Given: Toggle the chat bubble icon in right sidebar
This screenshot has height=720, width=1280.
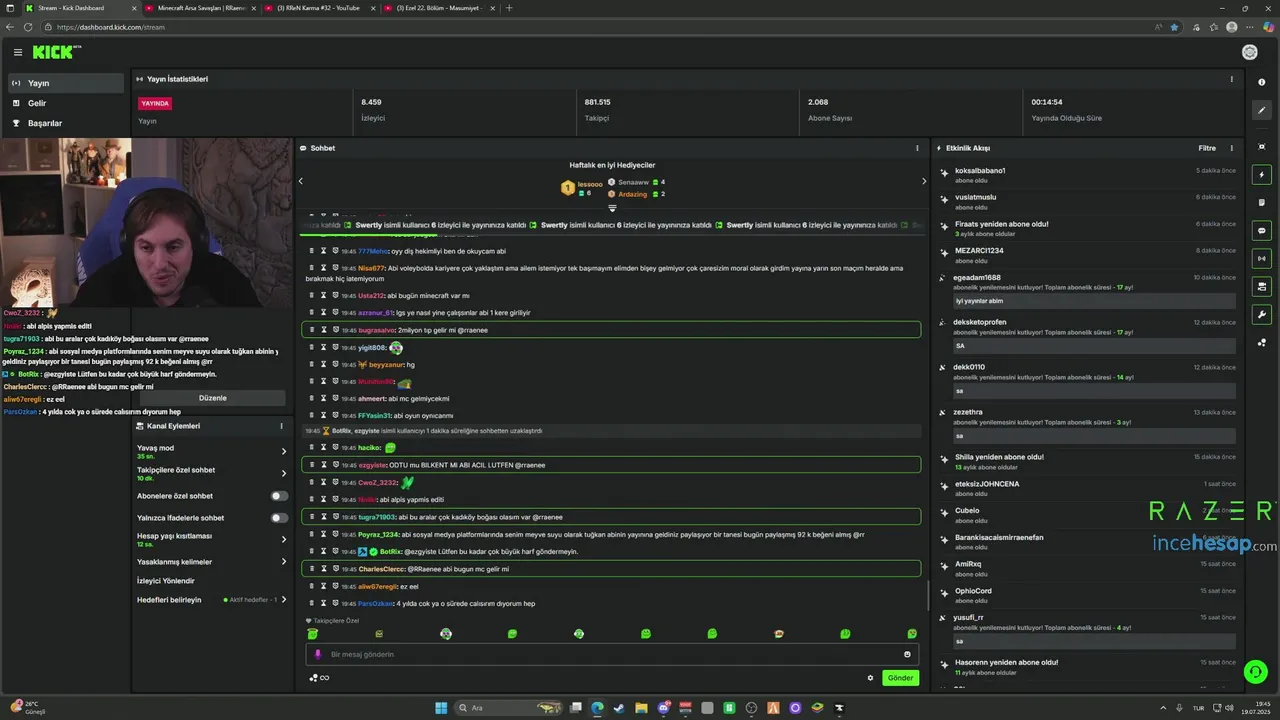Looking at the screenshot, I should coord(1262,230).
